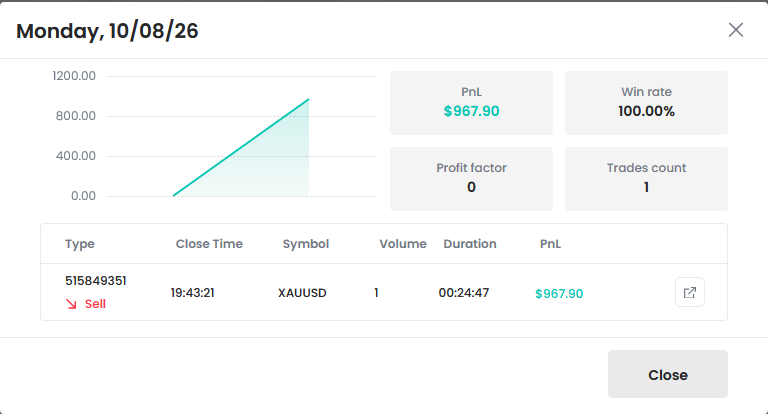Click the $967.90 trade PnL value

point(559,293)
